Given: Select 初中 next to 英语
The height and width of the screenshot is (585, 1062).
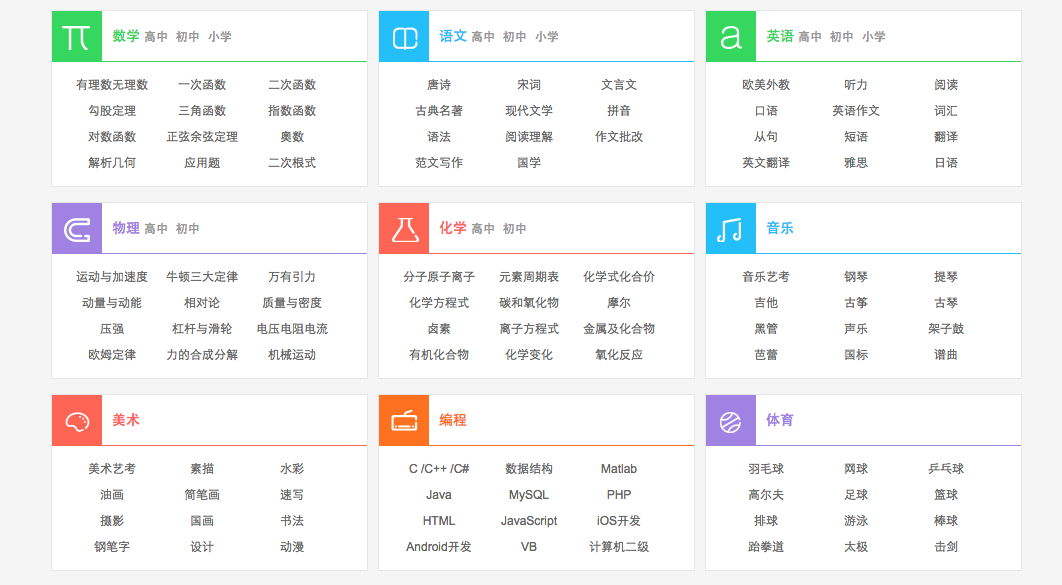Looking at the screenshot, I should pos(841,37).
